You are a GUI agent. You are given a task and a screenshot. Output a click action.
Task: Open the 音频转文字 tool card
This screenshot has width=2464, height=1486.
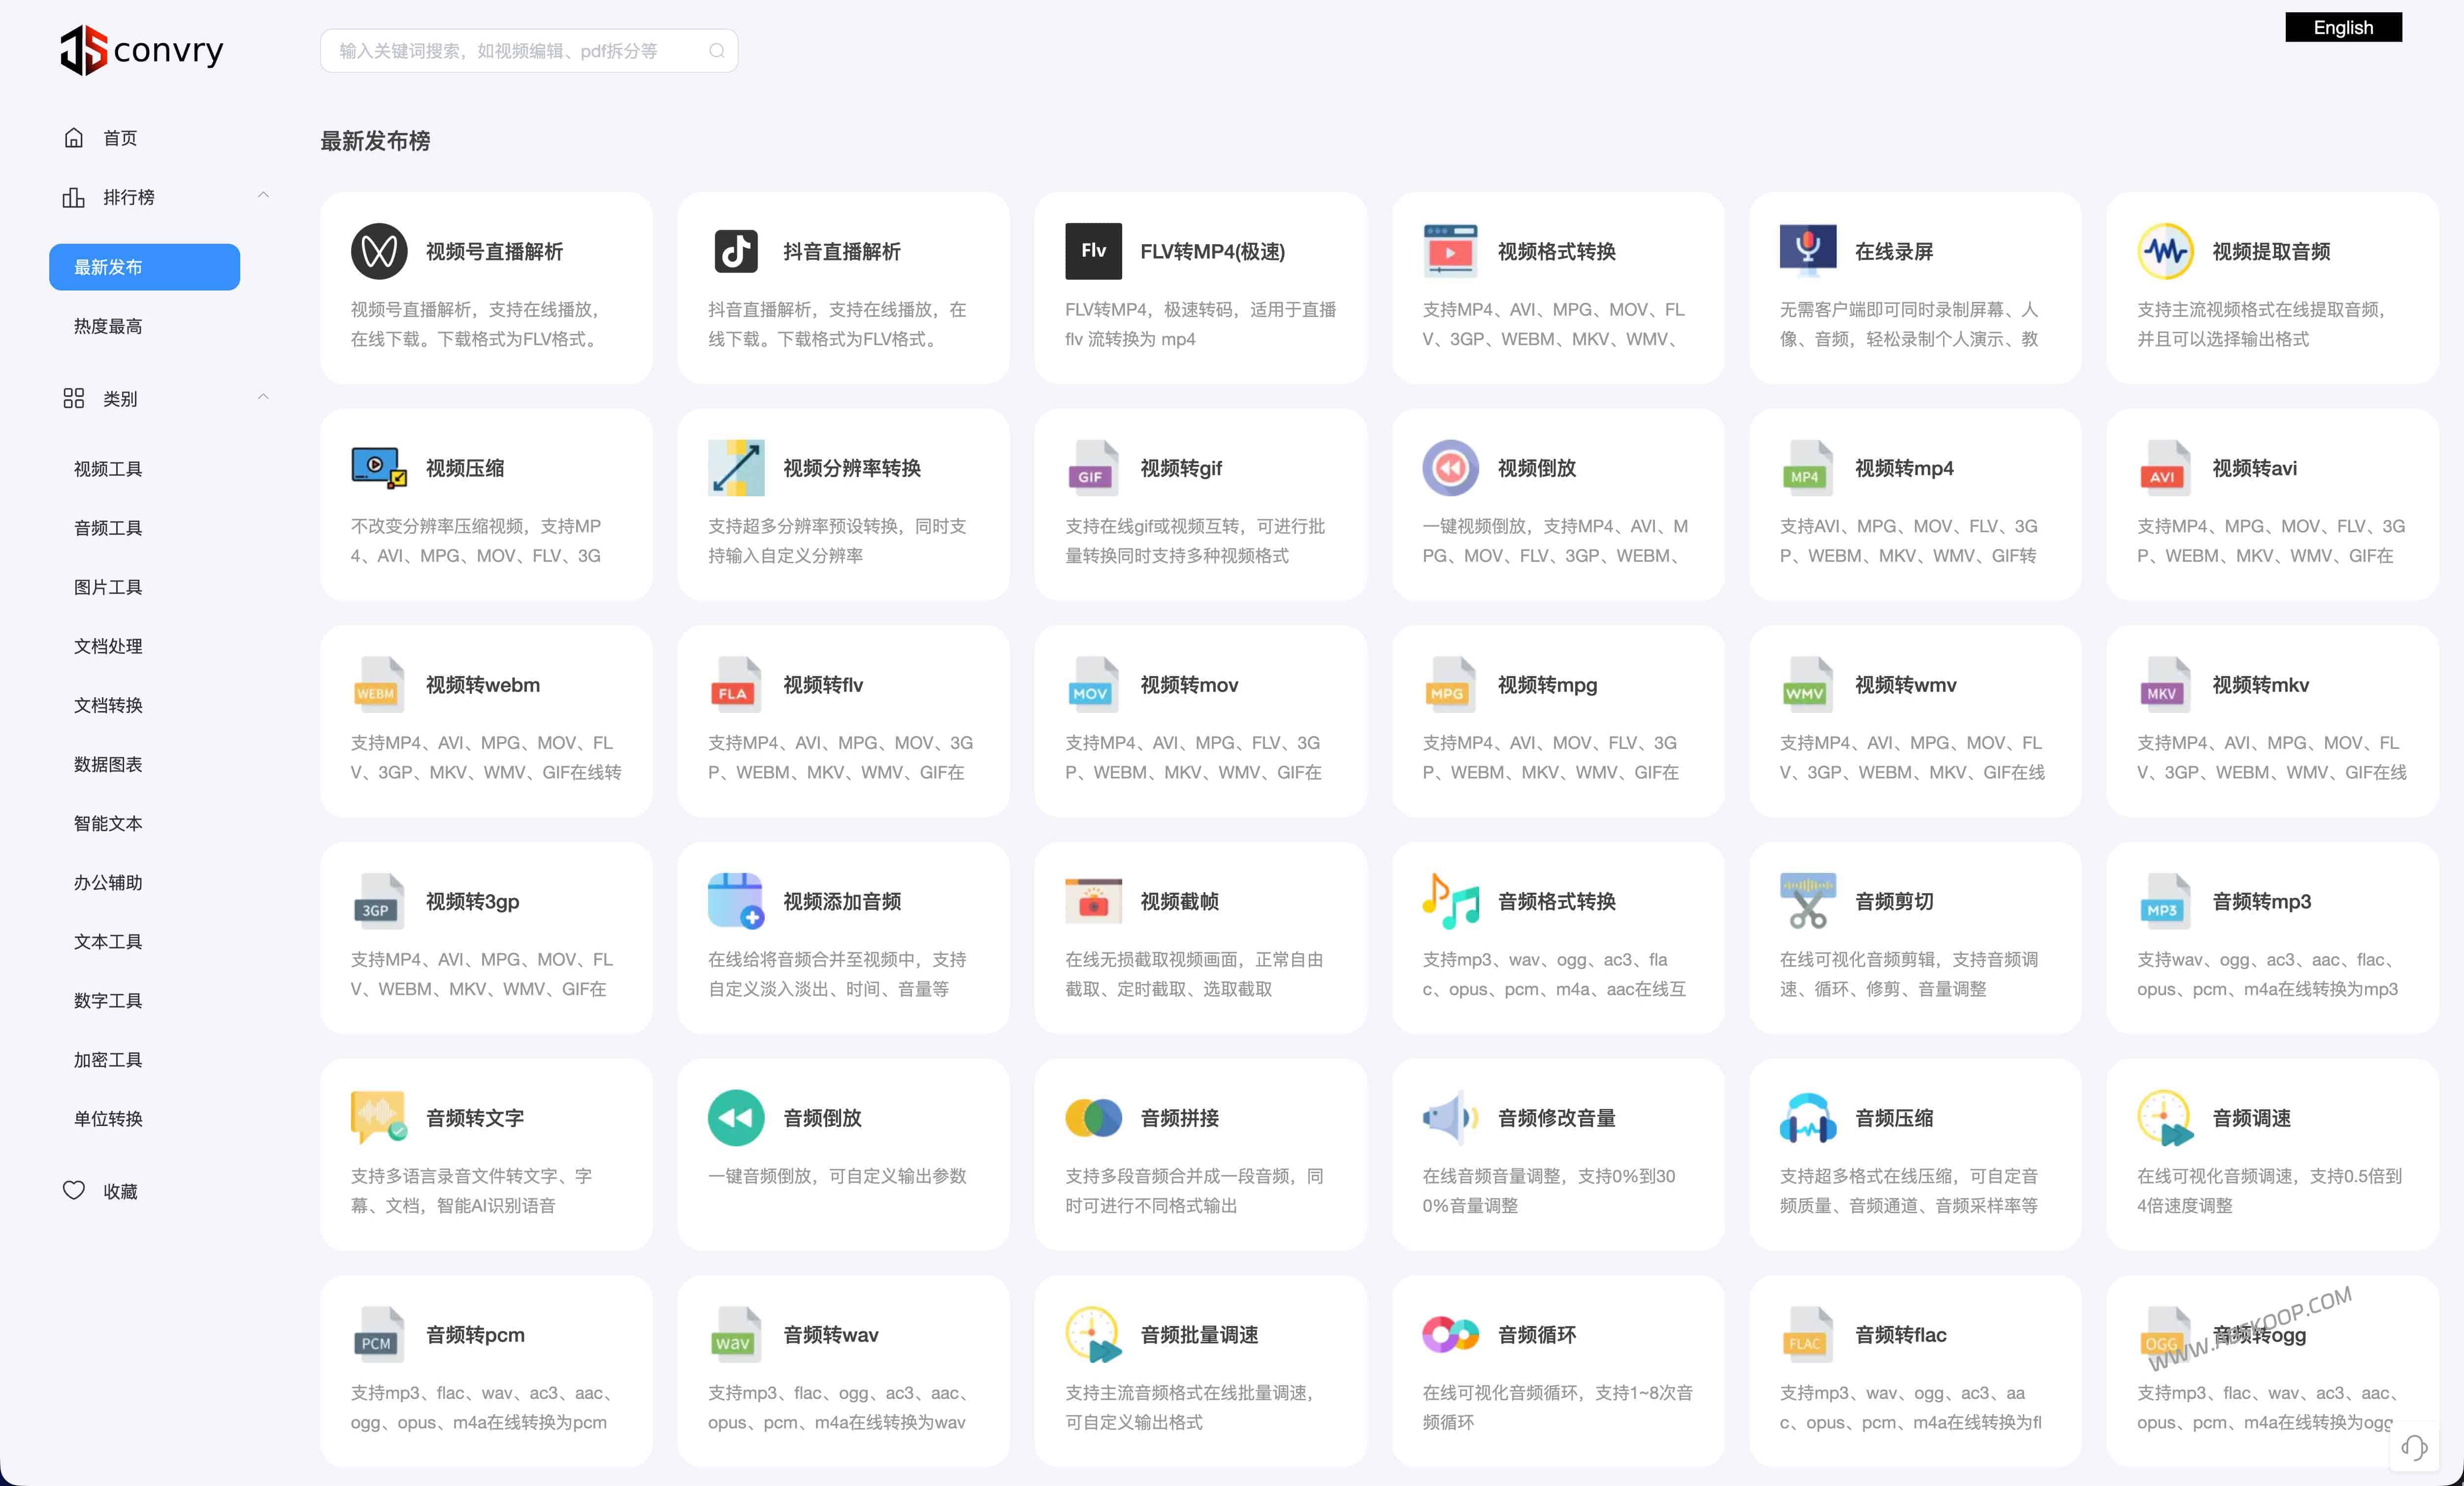[486, 1155]
